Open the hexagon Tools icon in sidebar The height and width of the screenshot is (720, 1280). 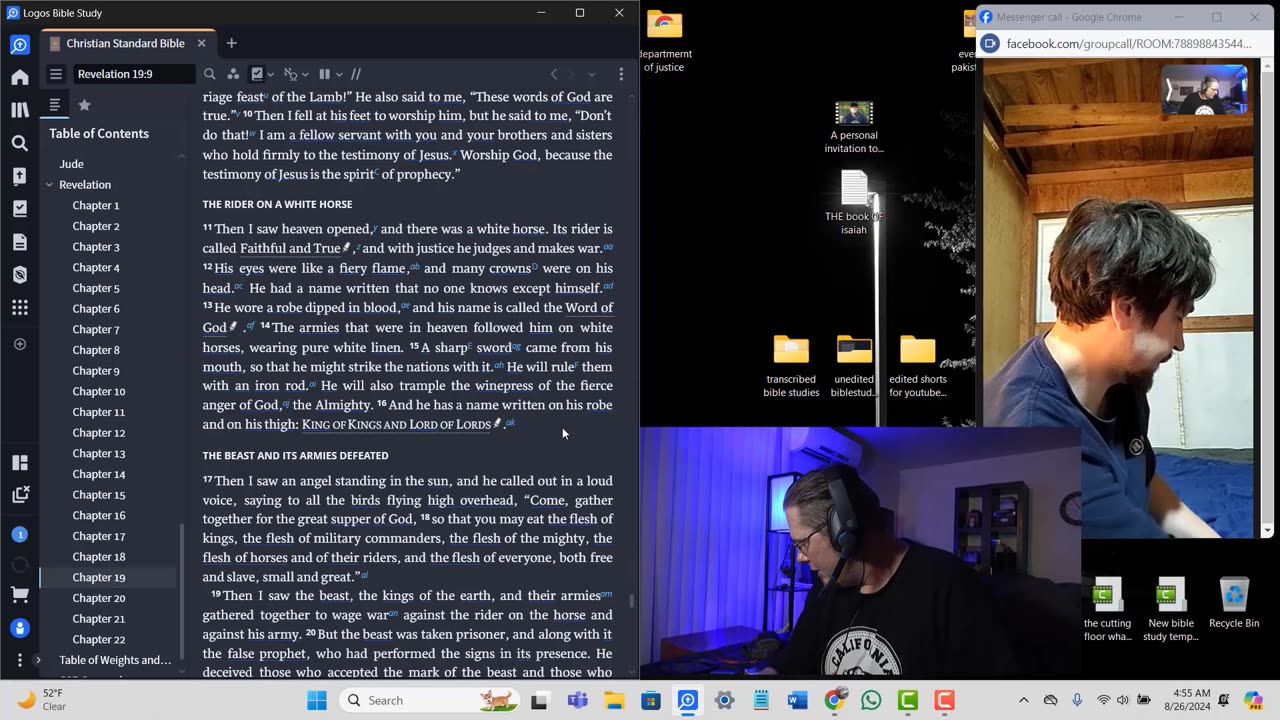(19, 275)
